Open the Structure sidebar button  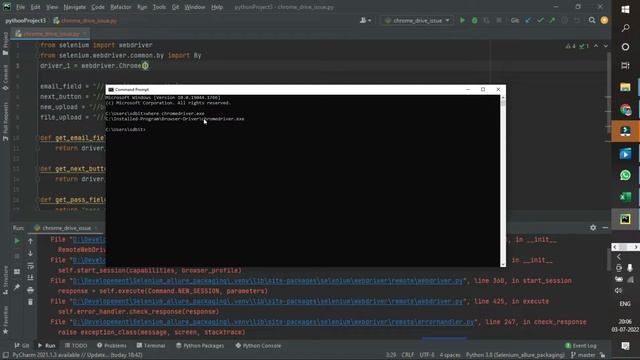click(5, 280)
